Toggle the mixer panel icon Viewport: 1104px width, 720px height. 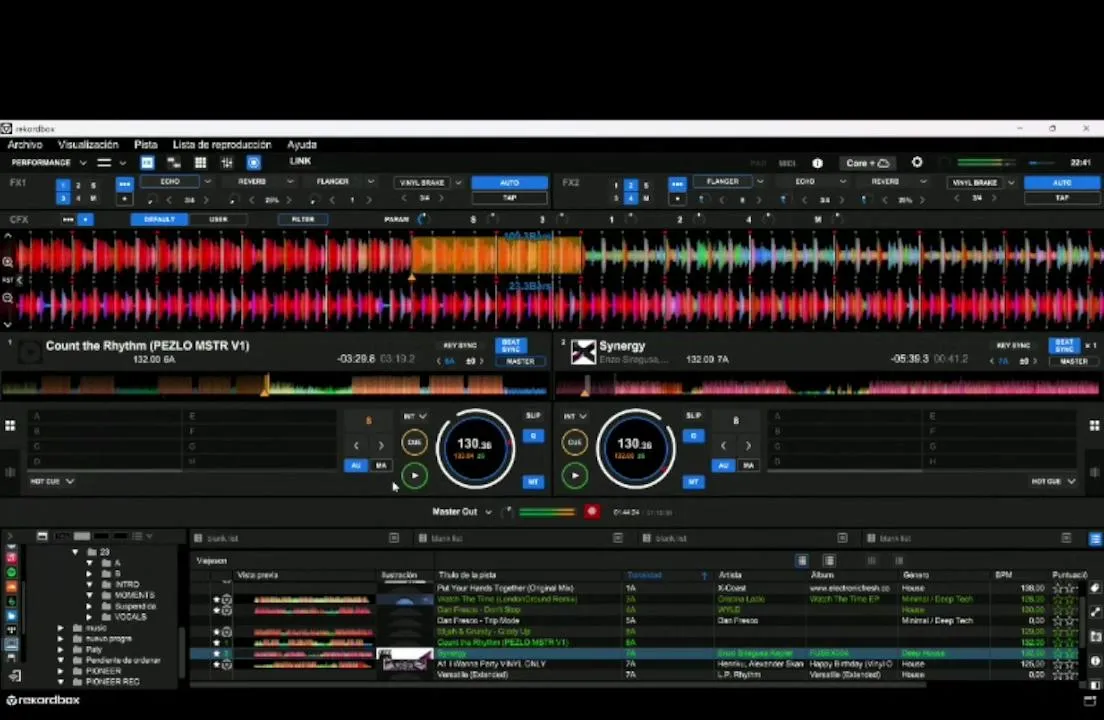227,163
